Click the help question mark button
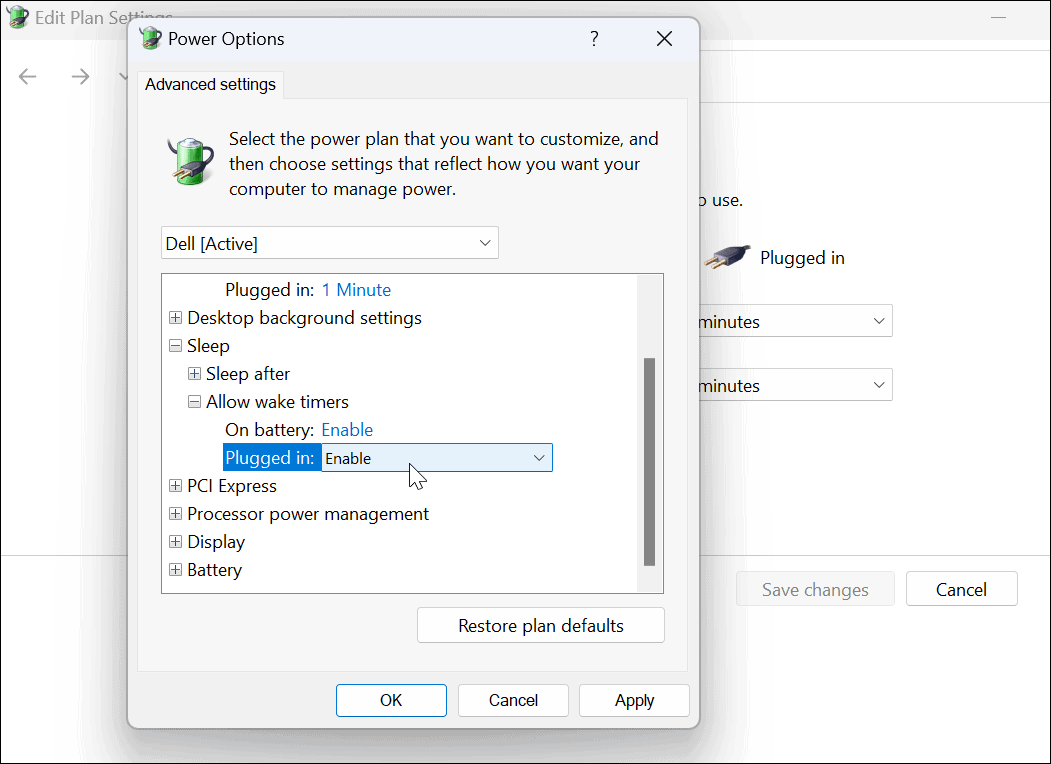 click(594, 39)
